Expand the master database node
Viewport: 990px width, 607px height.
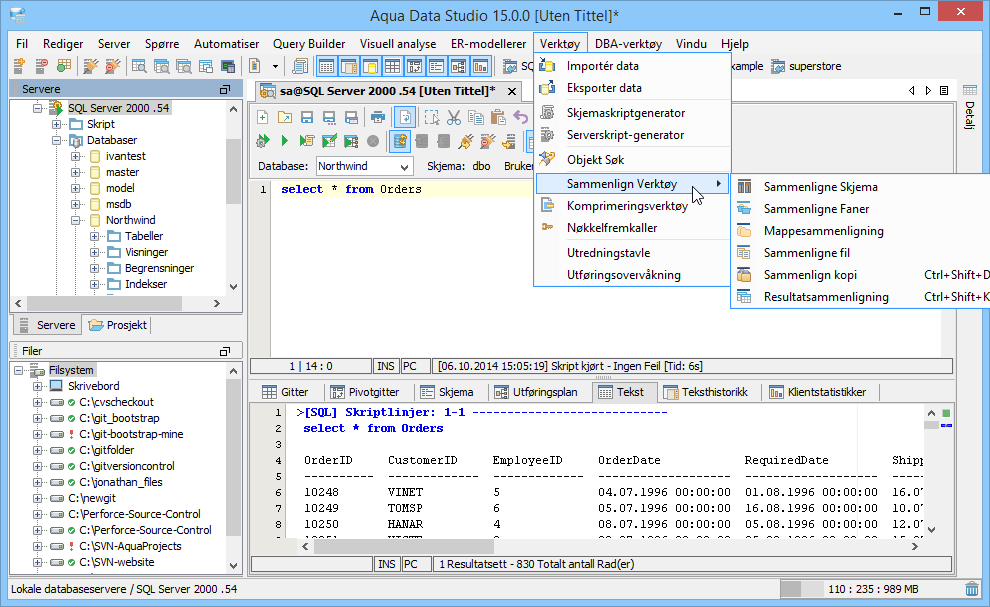point(76,172)
